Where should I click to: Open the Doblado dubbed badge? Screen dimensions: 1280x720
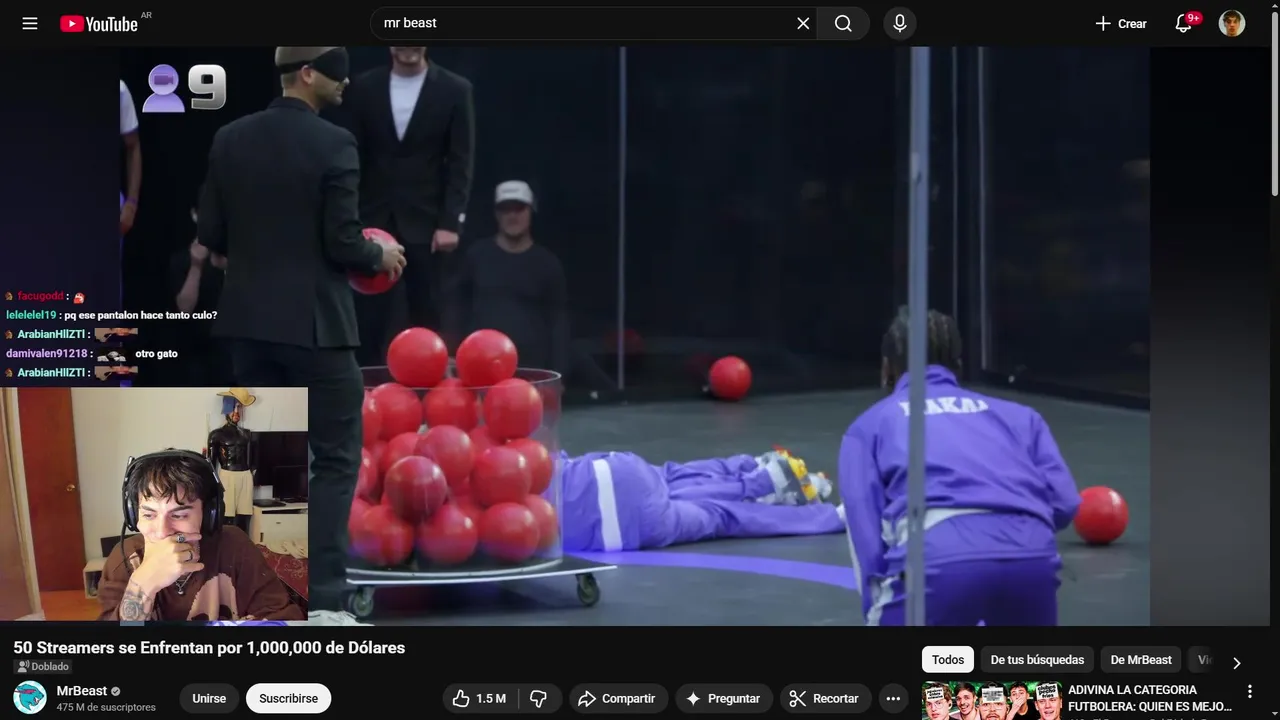(43, 666)
